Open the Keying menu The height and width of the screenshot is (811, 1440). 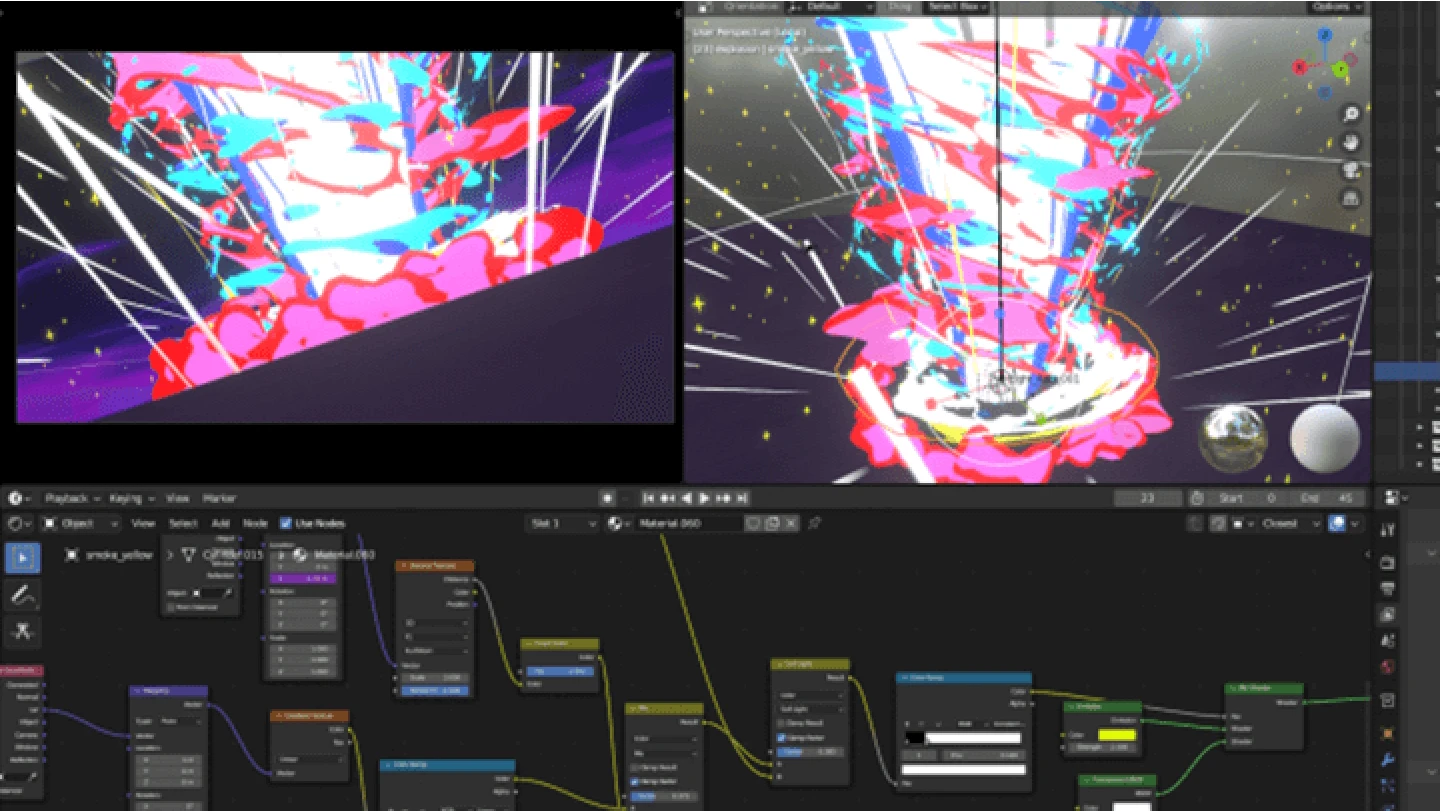point(132,498)
